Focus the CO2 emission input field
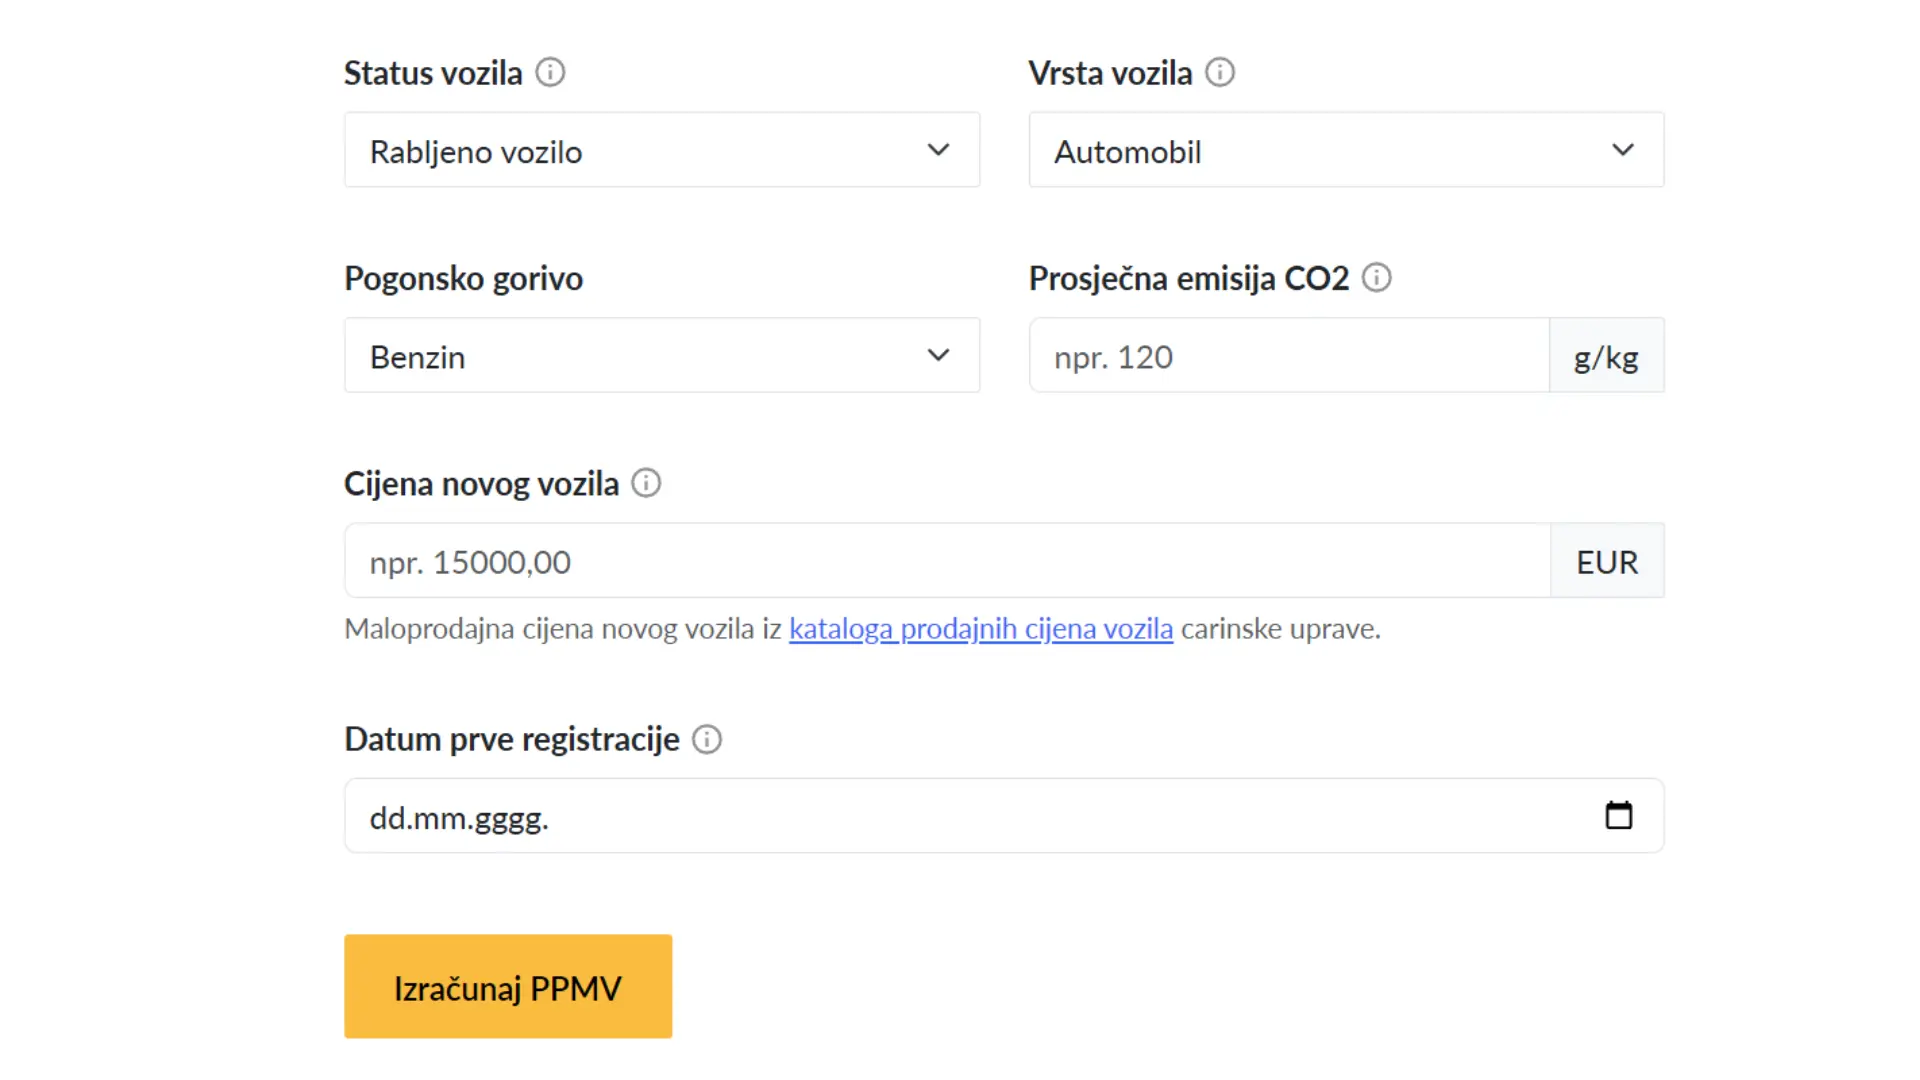Viewport: 1920px width, 1080px height. coord(1288,356)
